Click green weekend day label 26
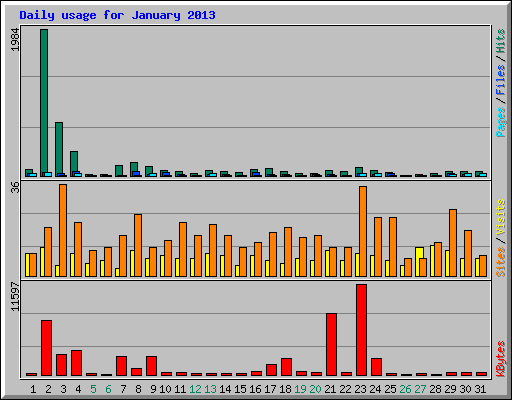The width and height of the screenshot is (512, 400). click(x=405, y=389)
